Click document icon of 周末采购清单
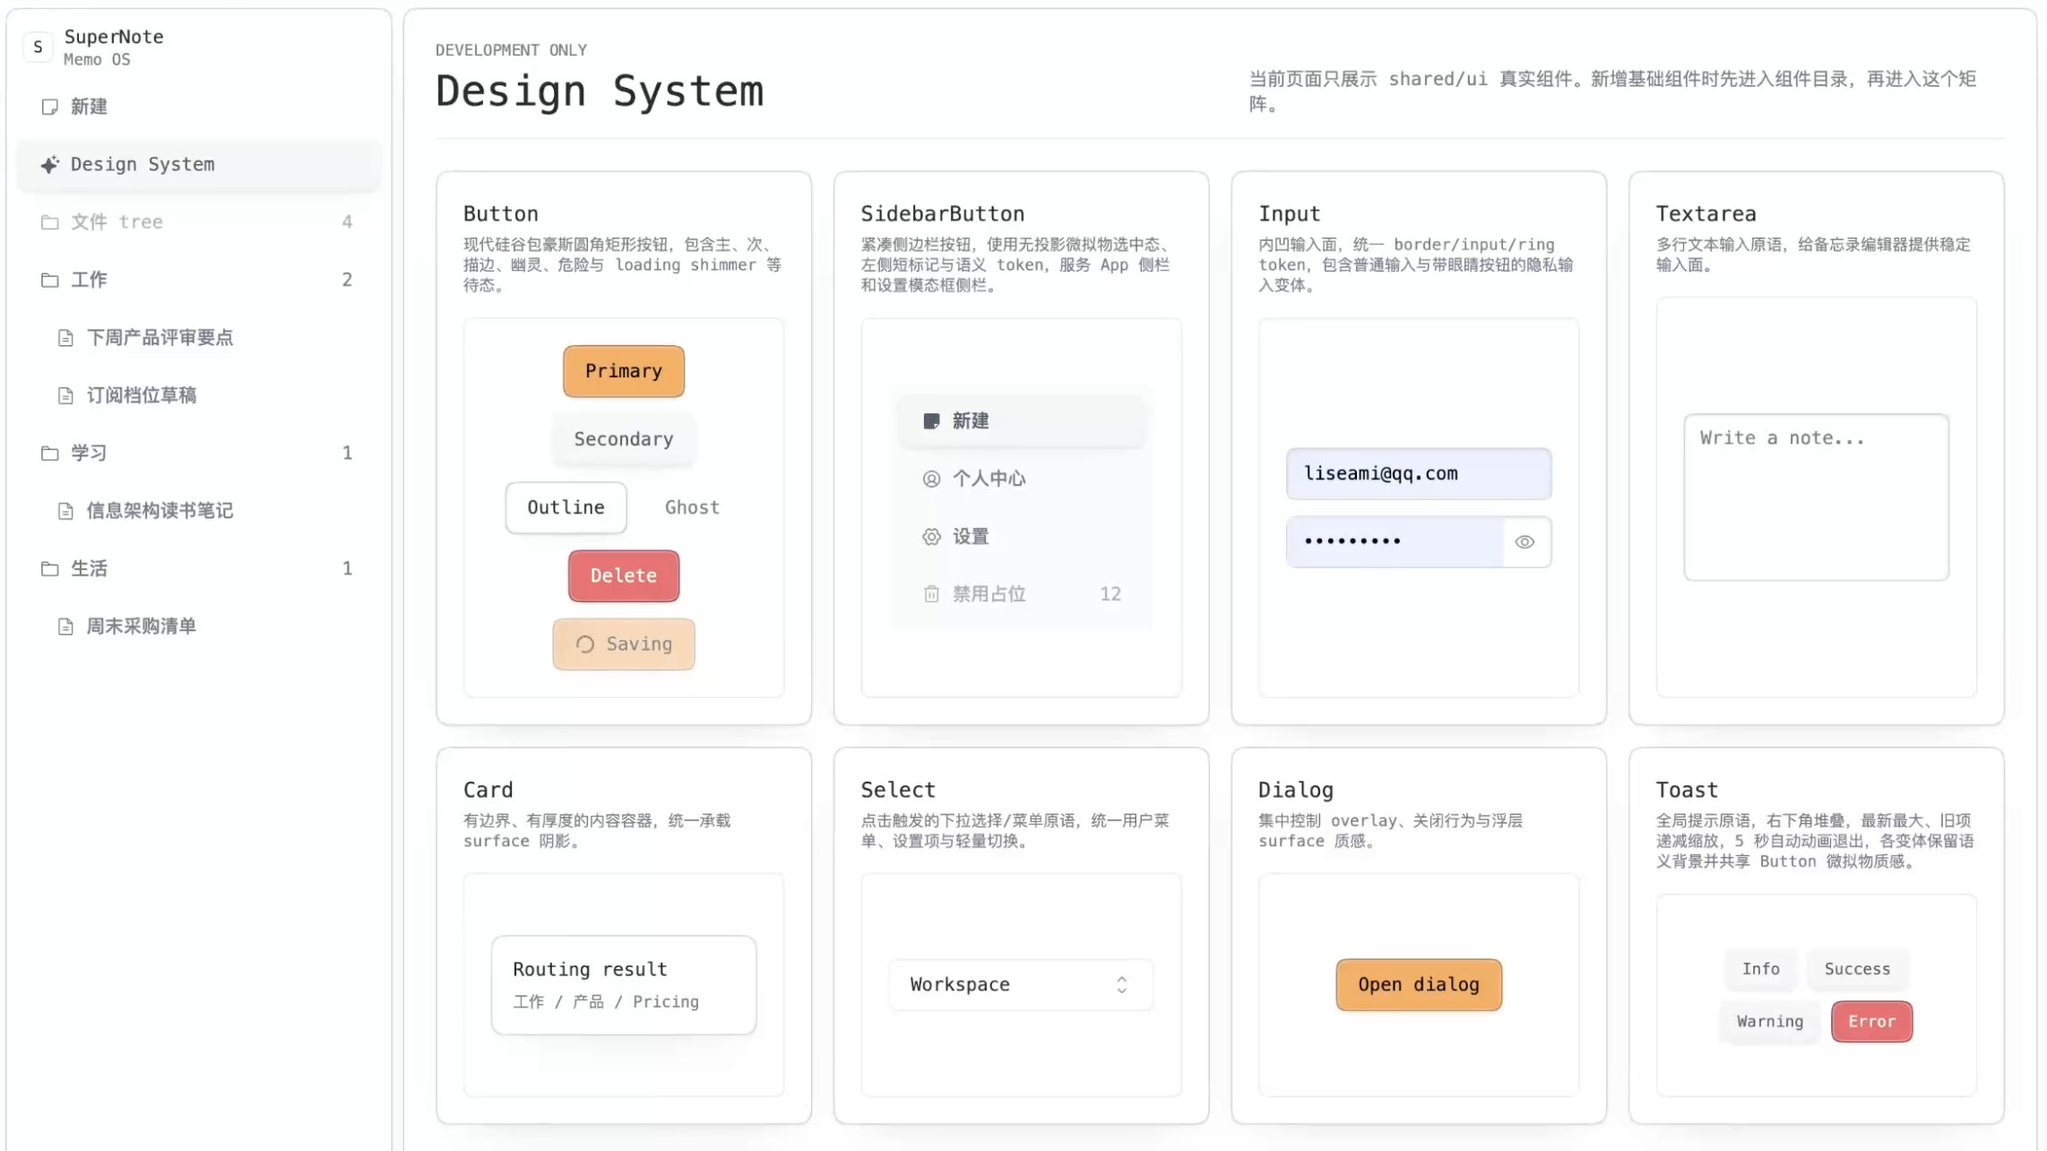 [66, 627]
